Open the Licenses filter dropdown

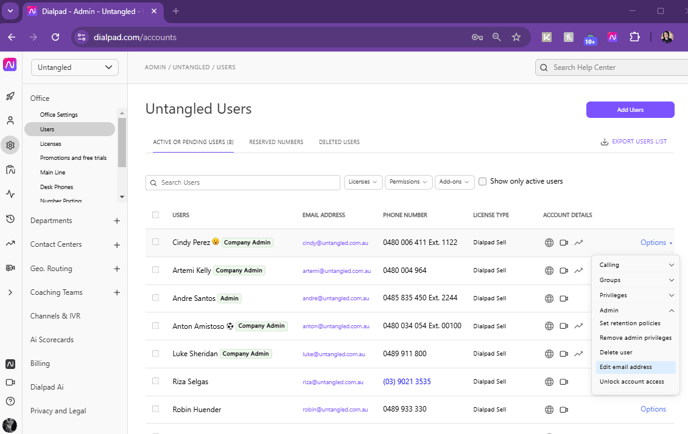point(363,182)
